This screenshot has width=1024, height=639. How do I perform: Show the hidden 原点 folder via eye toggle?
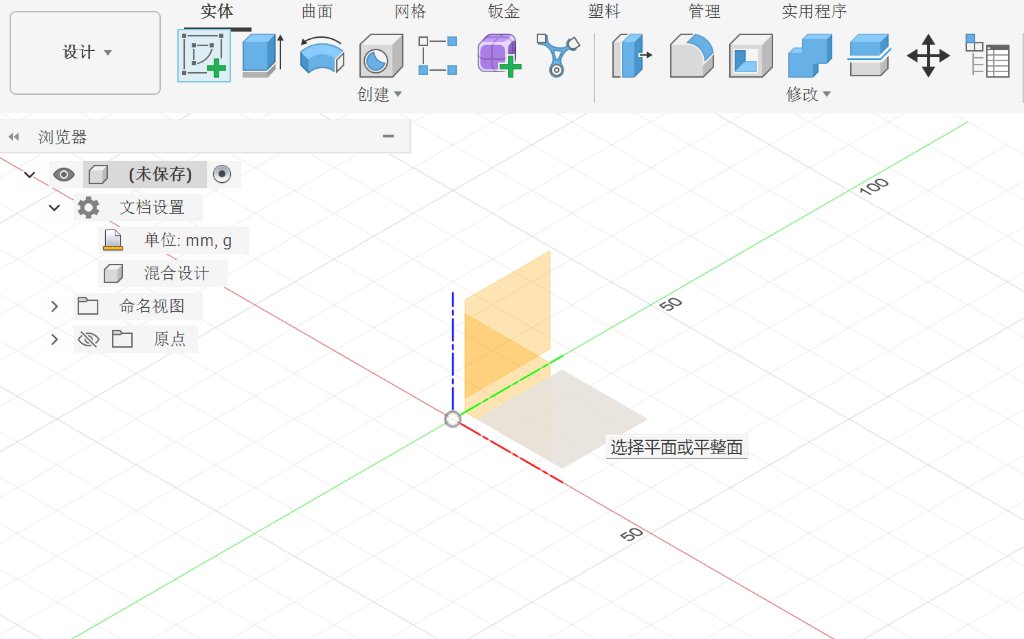[88, 338]
